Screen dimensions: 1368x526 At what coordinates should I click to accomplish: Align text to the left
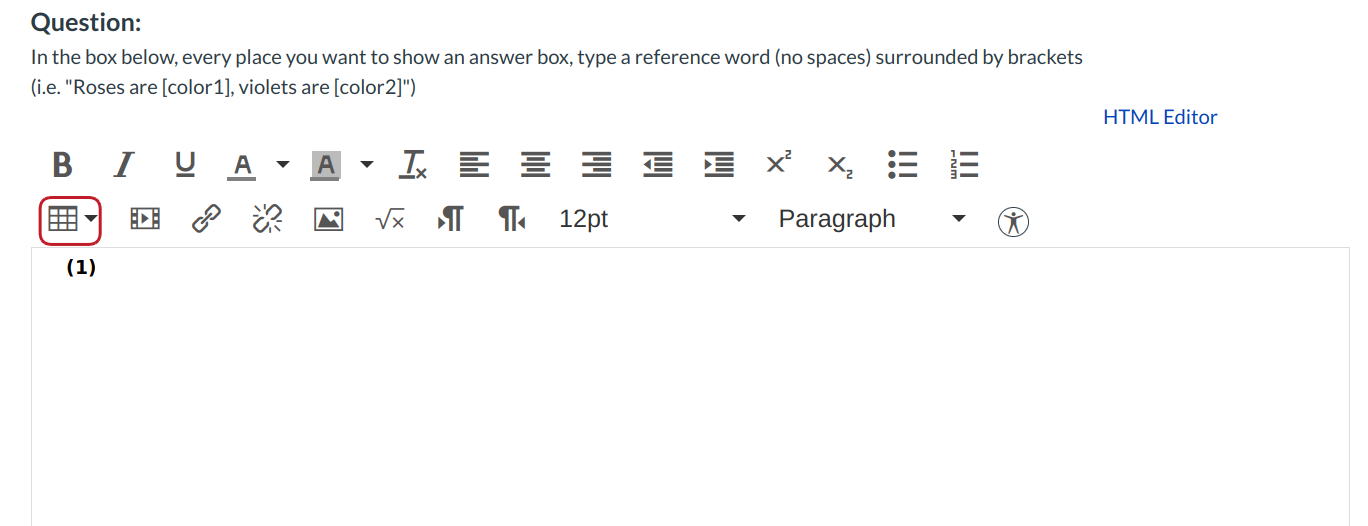point(474,164)
